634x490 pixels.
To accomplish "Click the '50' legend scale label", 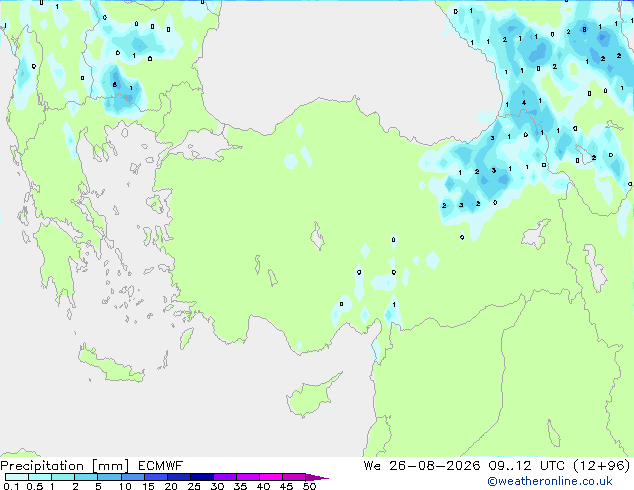I will [309, 486].
